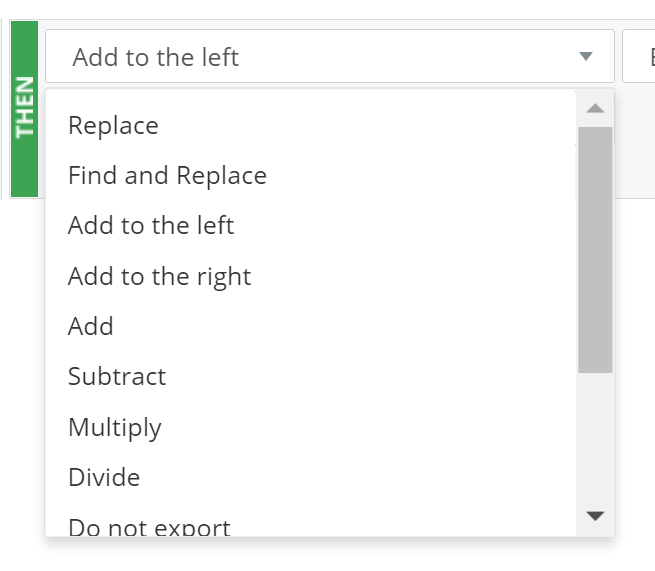Click the scroll-down arrow of the options list
This screenshot has width=655, height=571.
595,516
